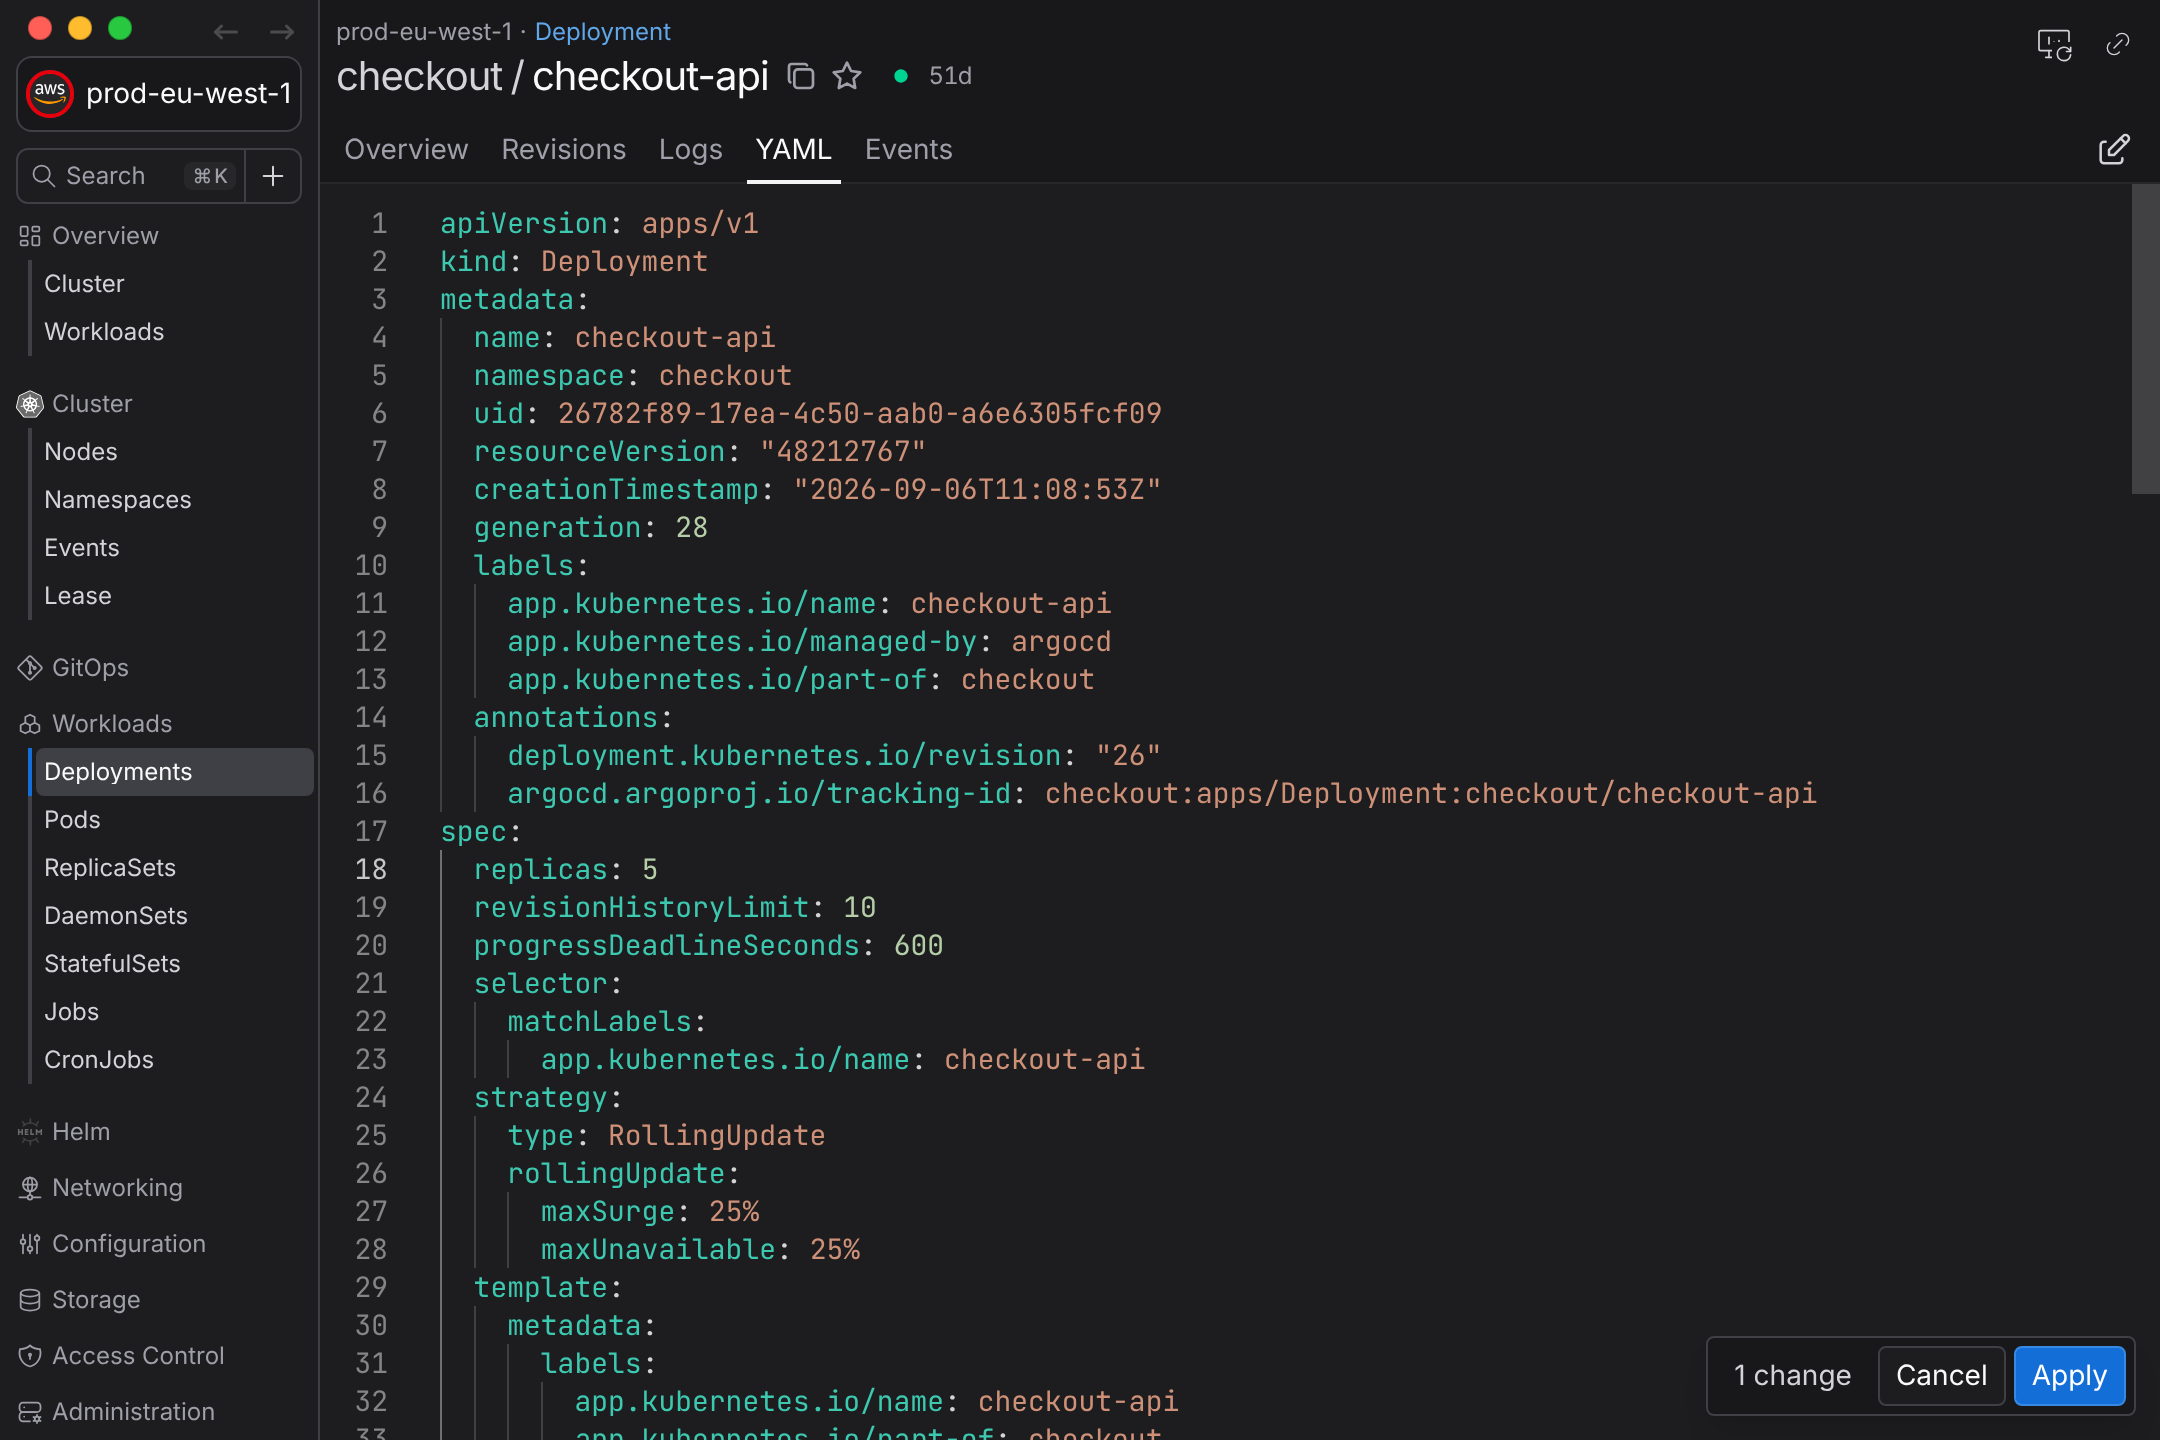Click the Administration section icon
2160x1440 pixels.
point(30,1412)
